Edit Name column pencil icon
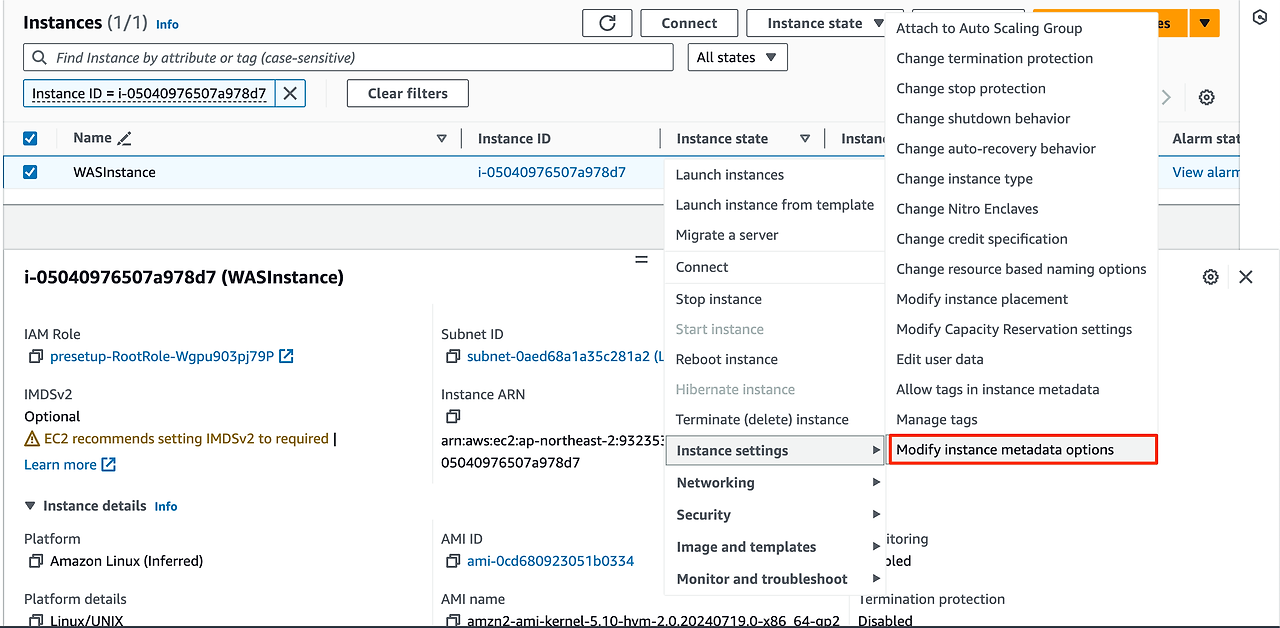The image size is (1280, 628). pyautogui.click(x=124, y=138)
